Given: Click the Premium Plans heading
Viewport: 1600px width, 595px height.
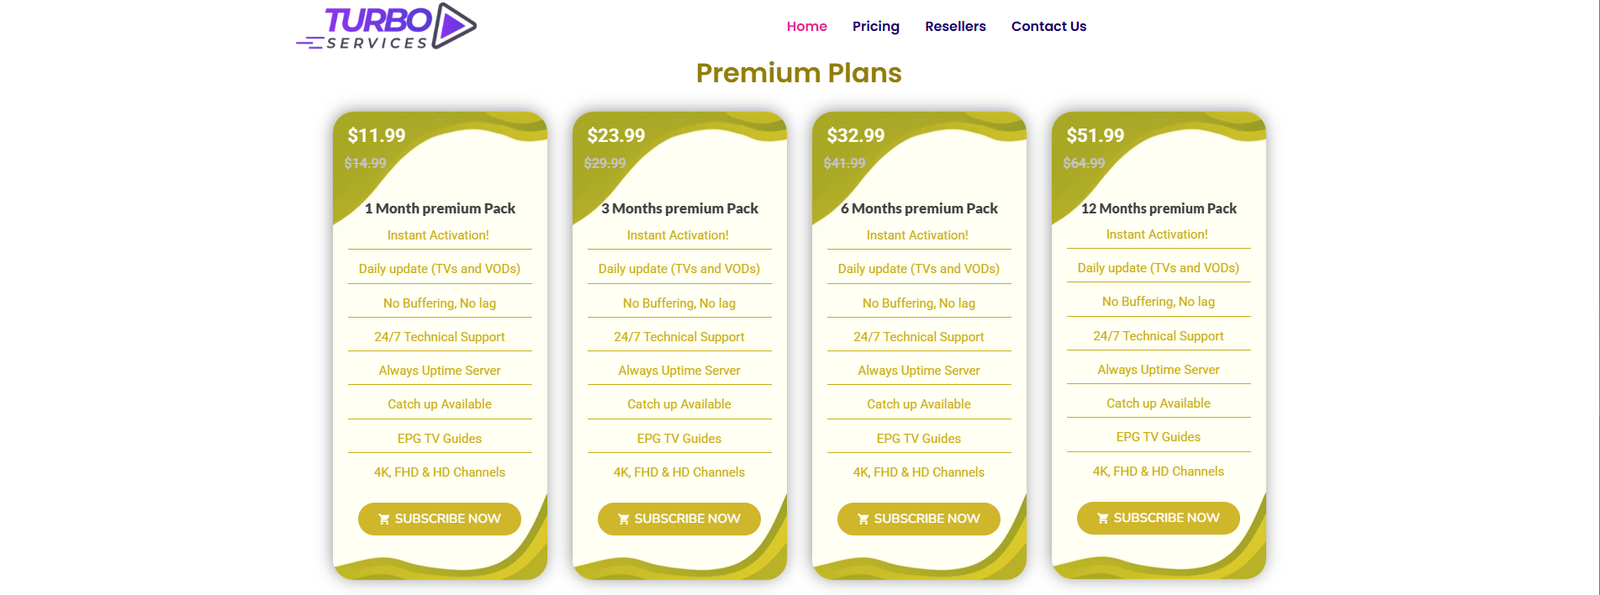Looking at the screenshot, I should point(799,73).
